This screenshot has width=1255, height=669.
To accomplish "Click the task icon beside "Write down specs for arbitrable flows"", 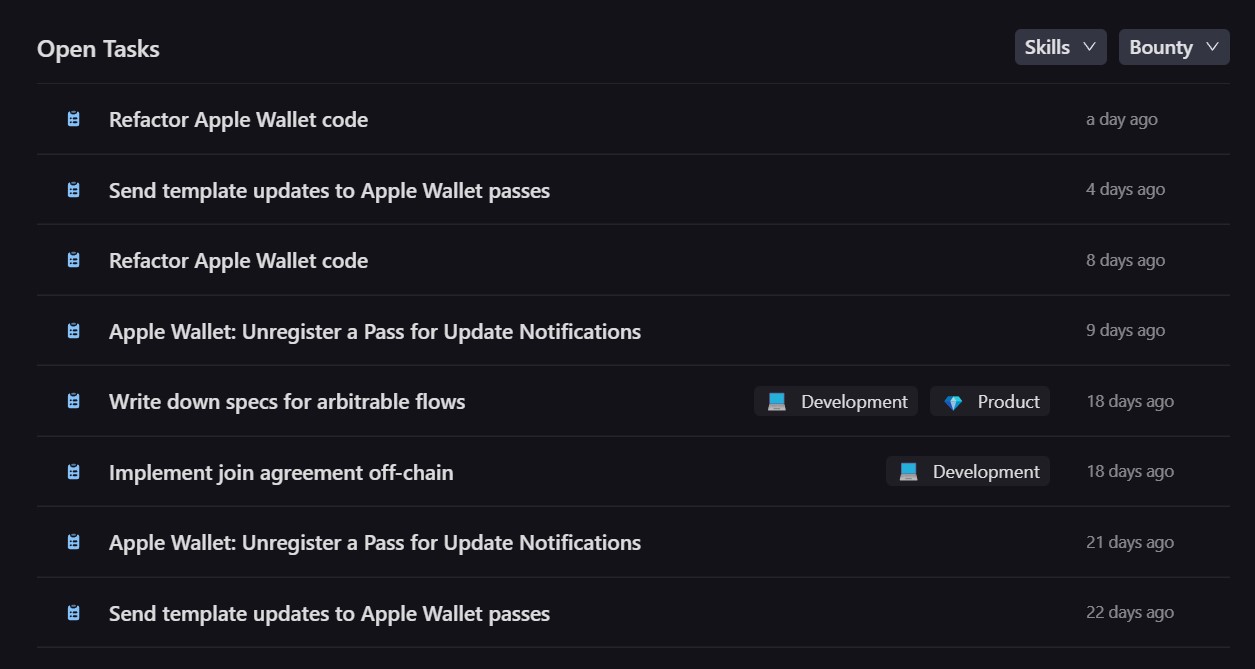I will coord(73,401).
